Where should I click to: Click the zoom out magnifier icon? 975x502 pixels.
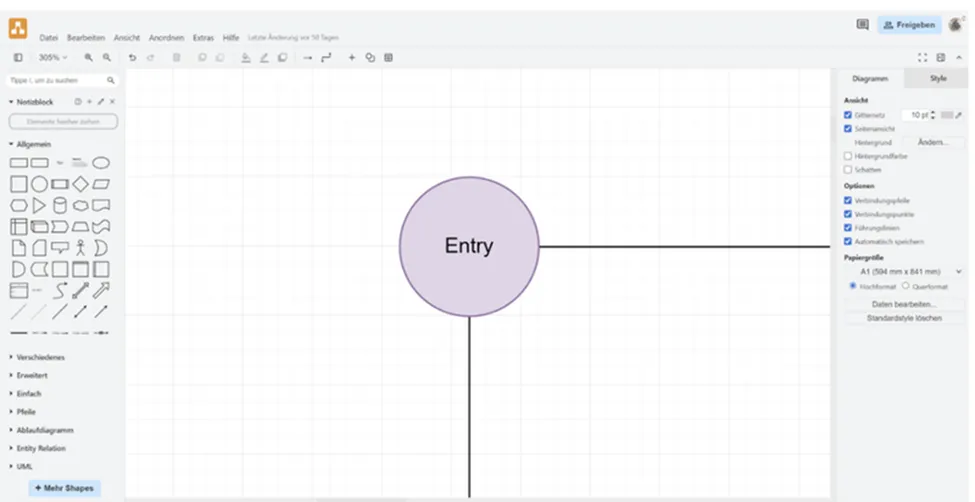[107, 57]
